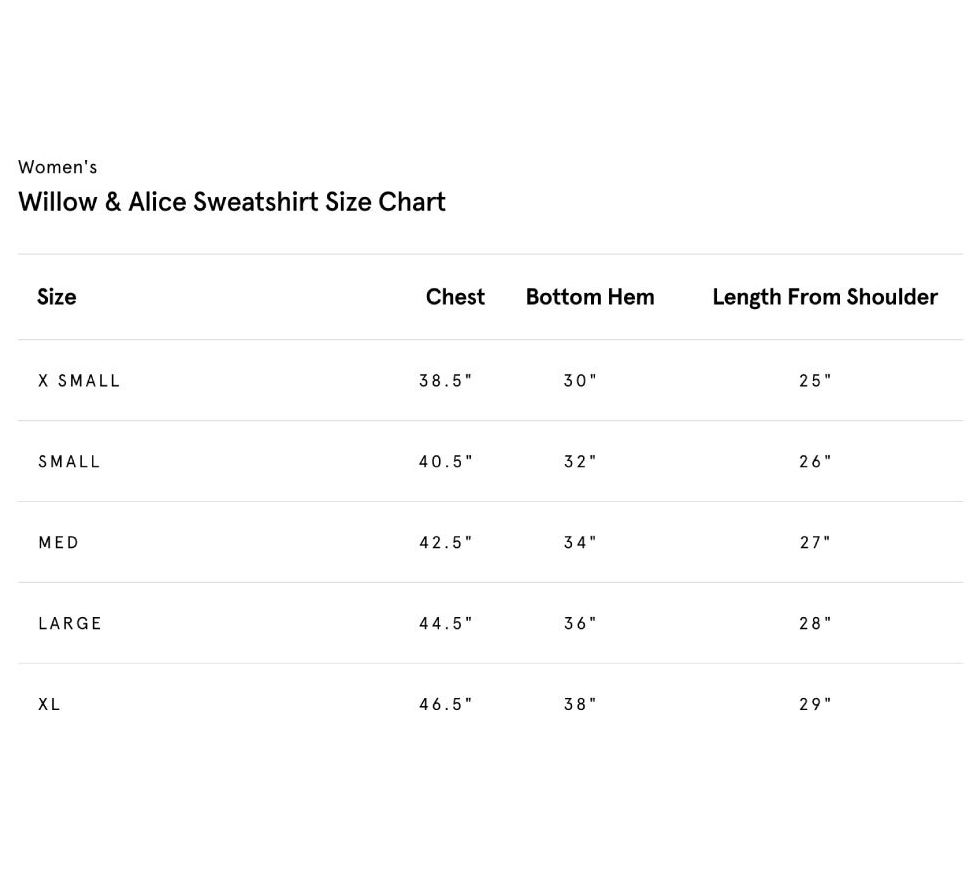The width and height of the screenshot is (980, 871).
Task: Select the LARGE size row label
Action: [x=70, y=624]
